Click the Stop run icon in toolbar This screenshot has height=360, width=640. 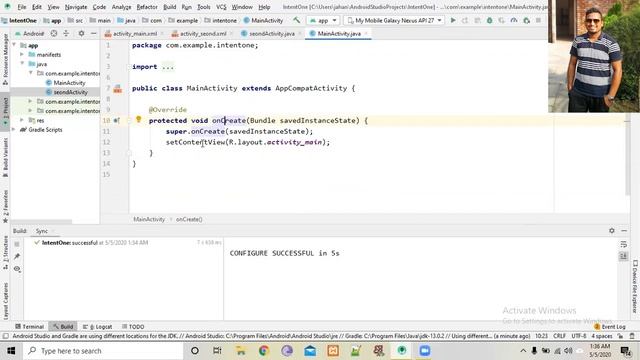click(538, 20)
